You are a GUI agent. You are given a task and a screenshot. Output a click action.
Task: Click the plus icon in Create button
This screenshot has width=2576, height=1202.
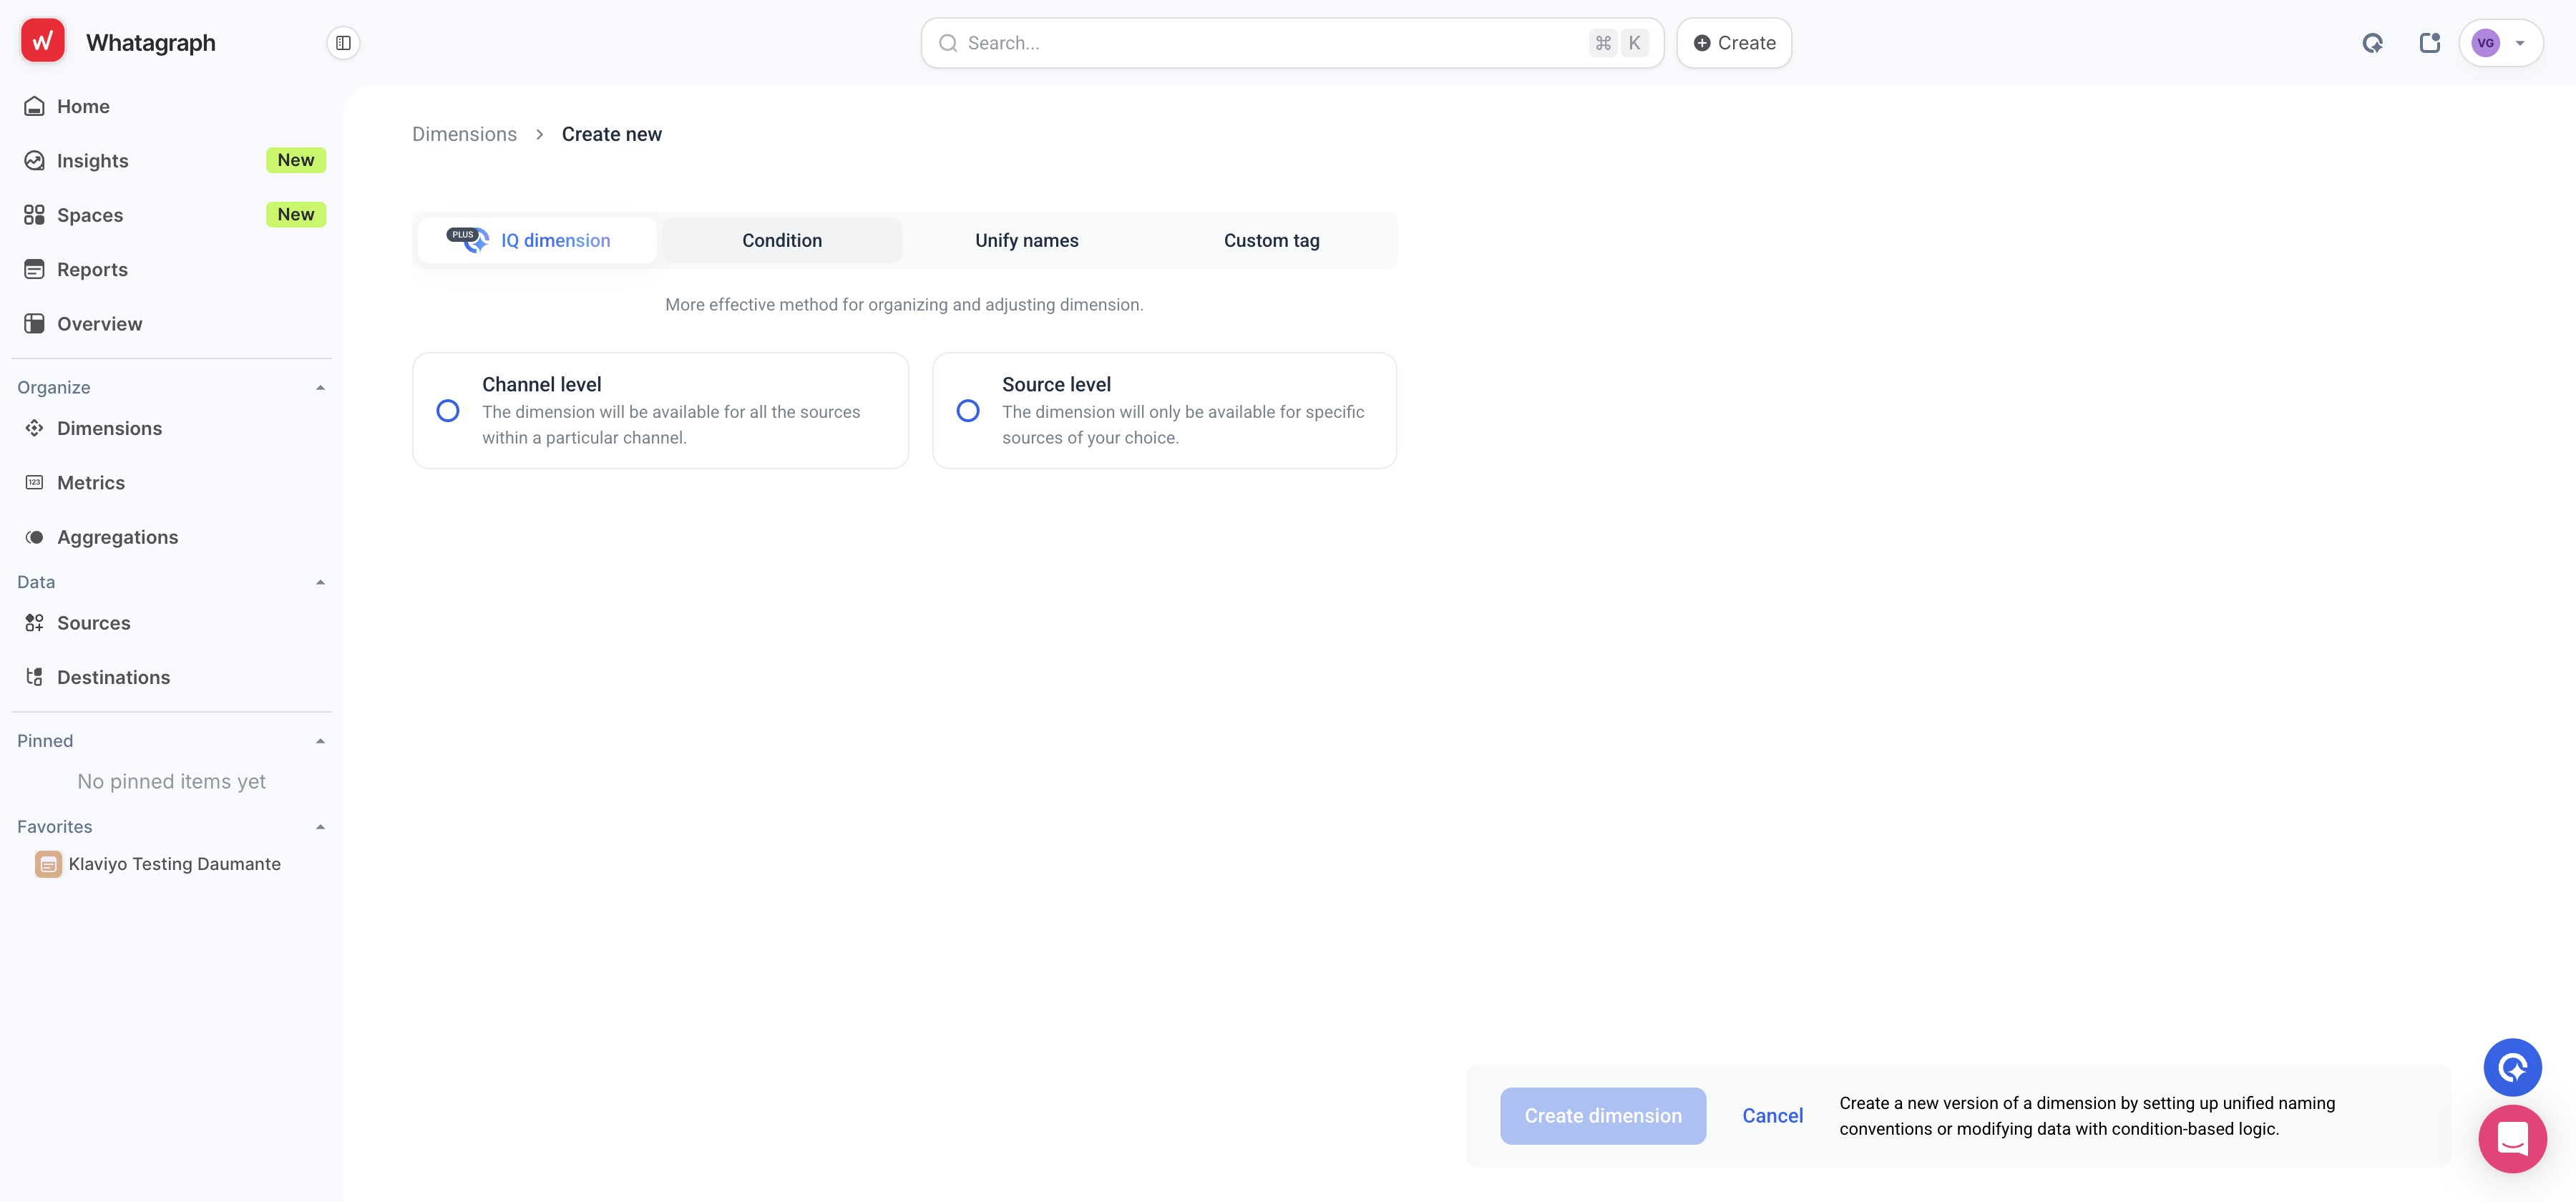(x=1701, y=43)
